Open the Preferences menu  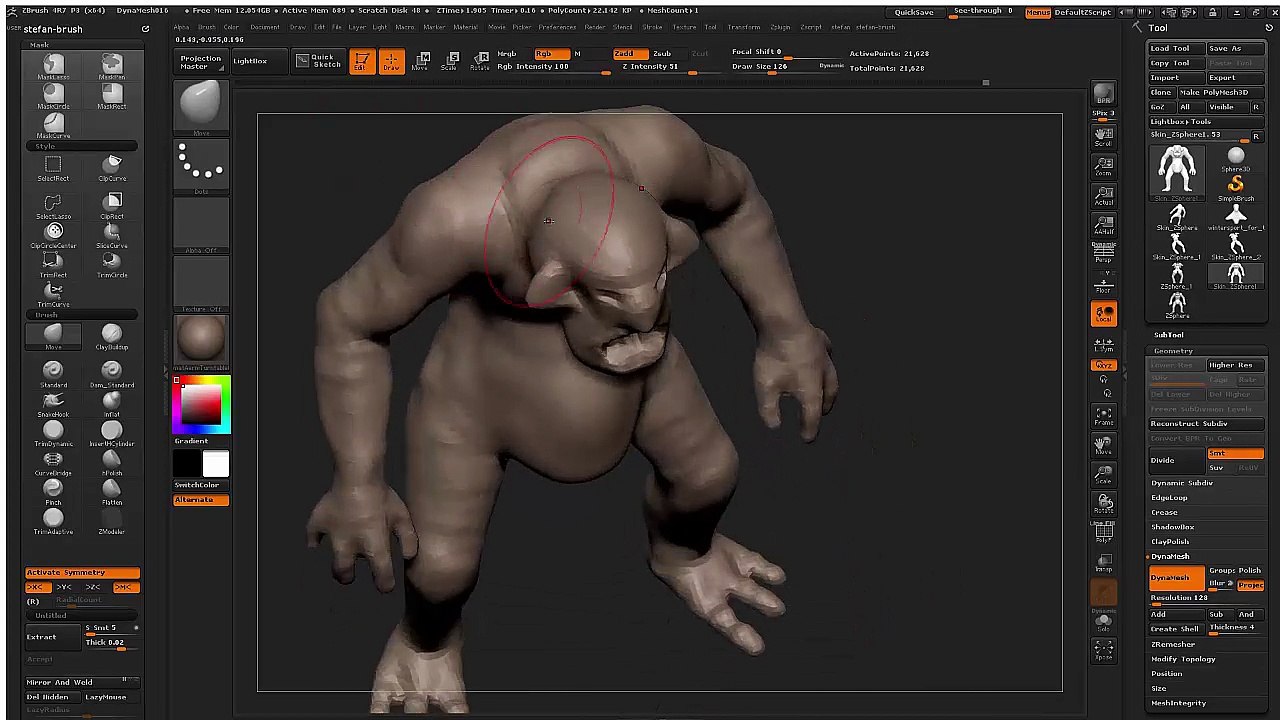click(x=557, y=27)
